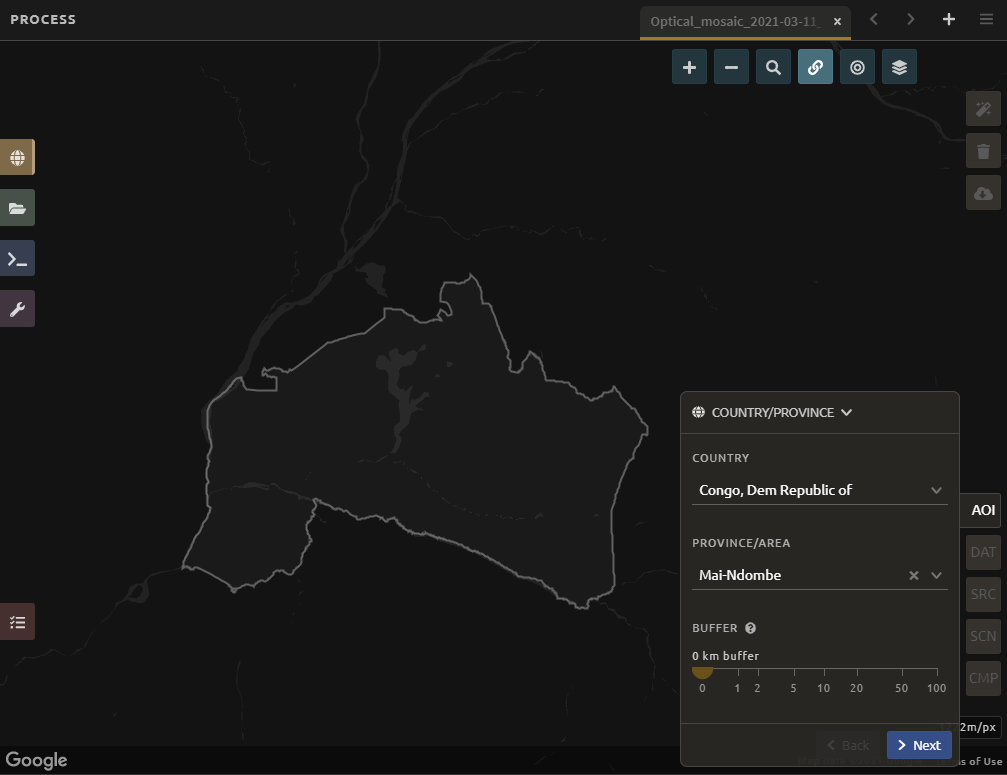Open the Tasks checklist sidebar icon
1007x775 pixels.
[x=17, y=621]
